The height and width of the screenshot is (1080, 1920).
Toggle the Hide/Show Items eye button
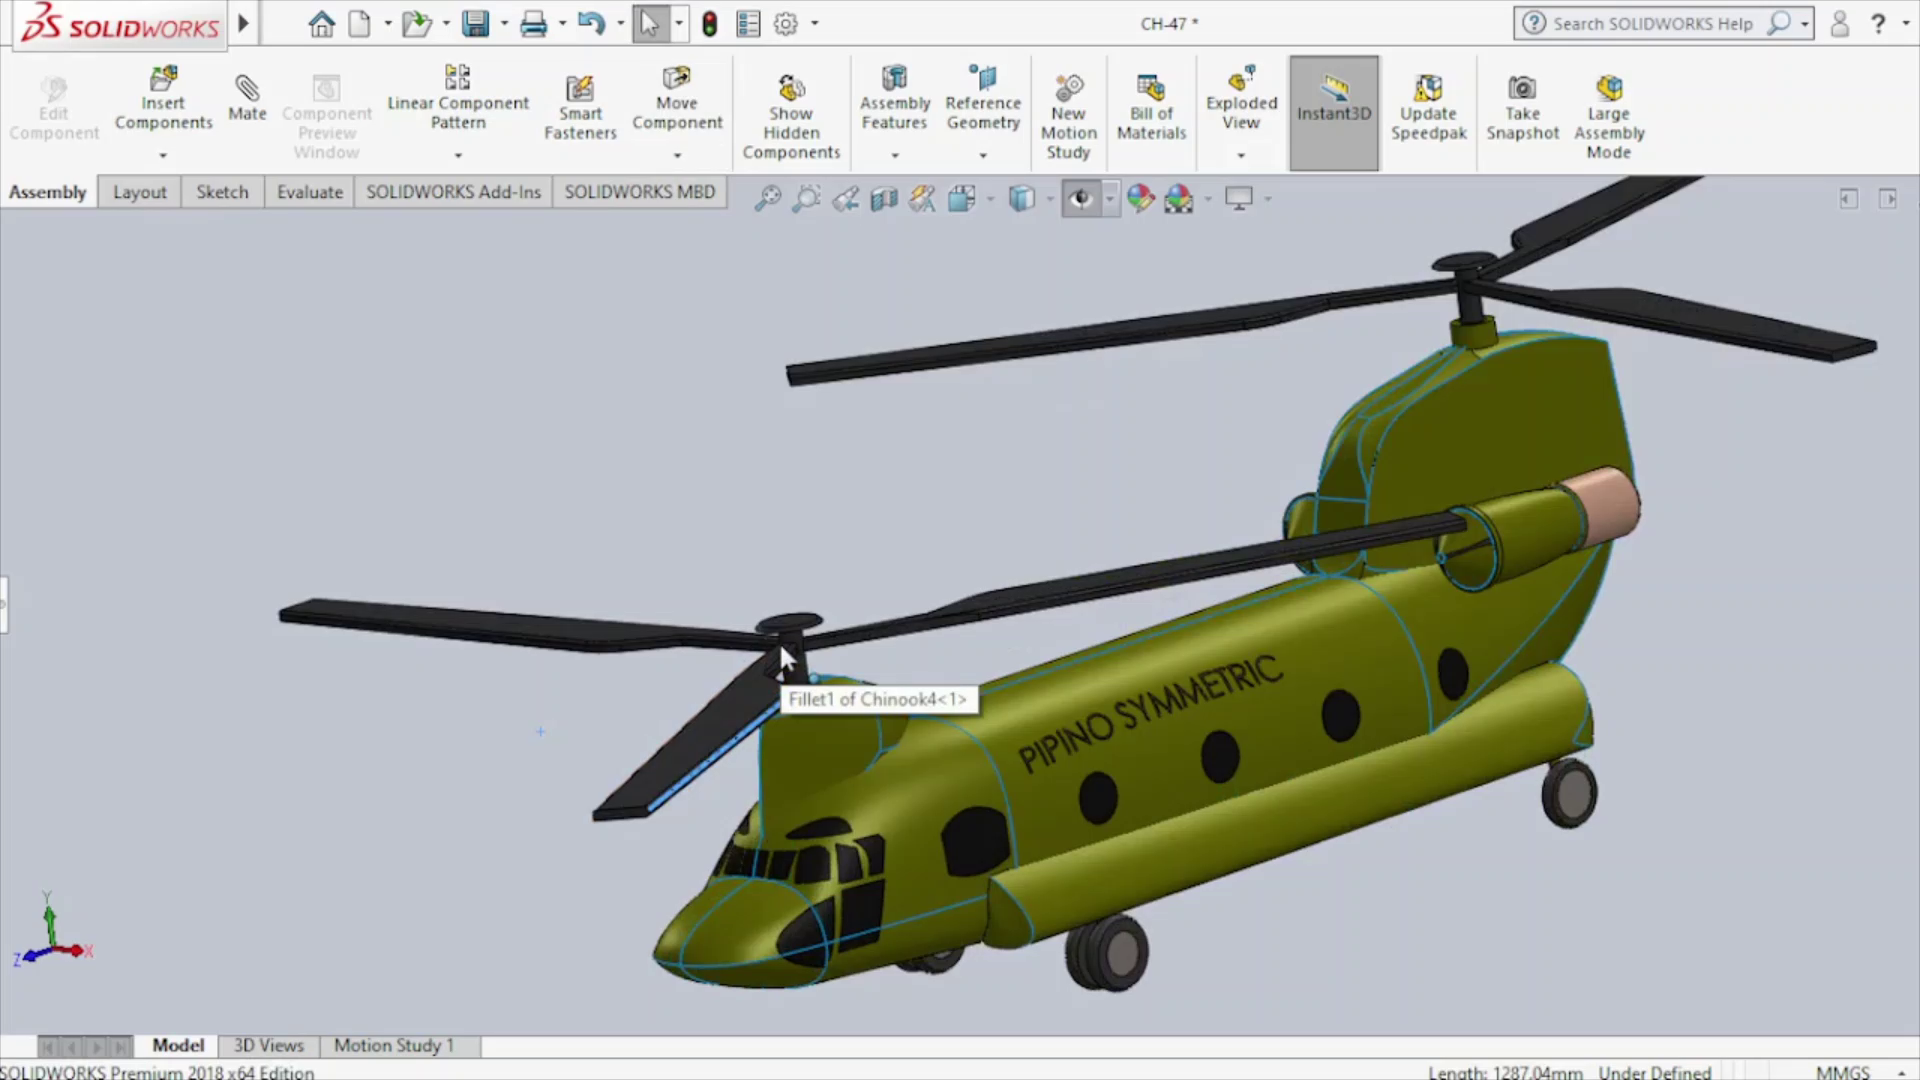pos(1081,198)
